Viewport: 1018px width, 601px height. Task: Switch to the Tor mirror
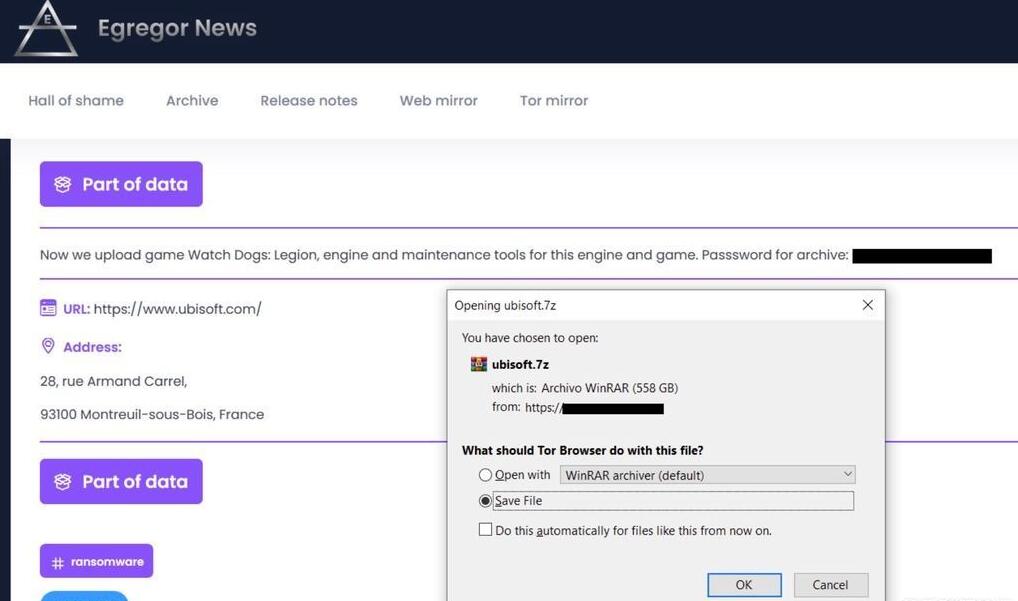pyautogui.click(x=554, y=101)
